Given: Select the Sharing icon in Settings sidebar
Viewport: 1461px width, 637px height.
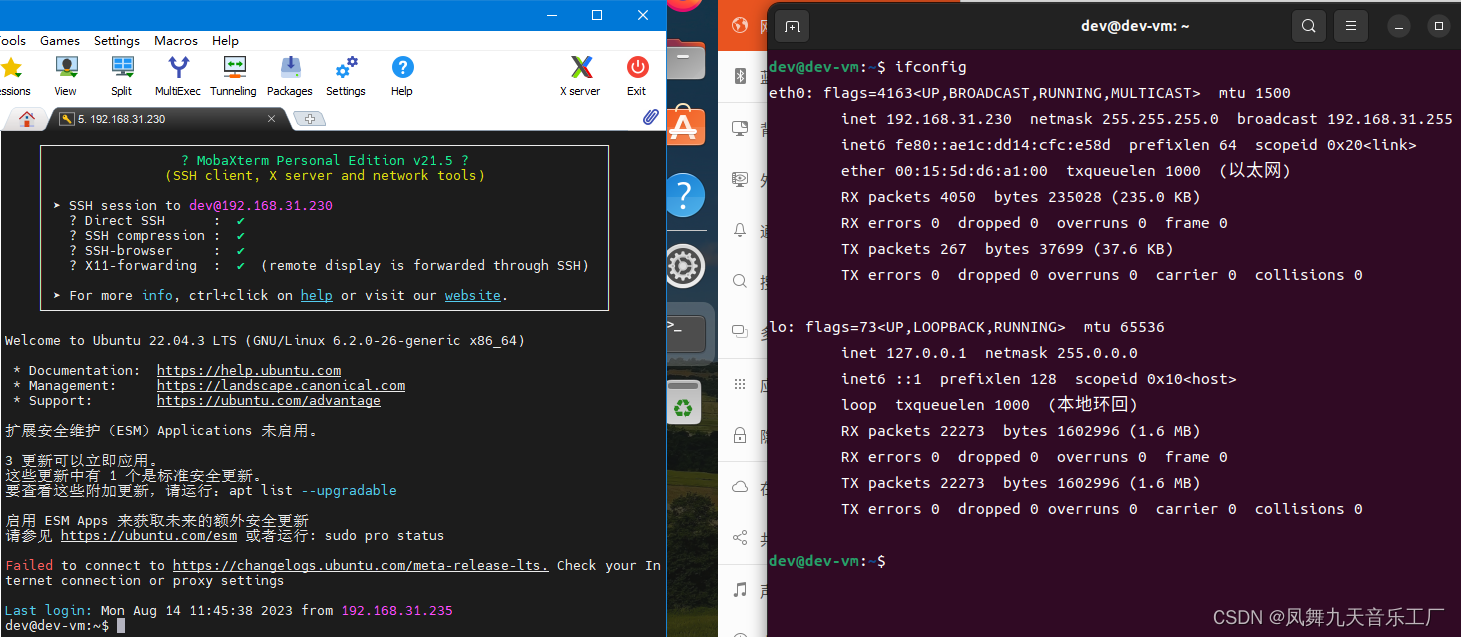Looking at the screenshot, I should [x=740, y=537].
